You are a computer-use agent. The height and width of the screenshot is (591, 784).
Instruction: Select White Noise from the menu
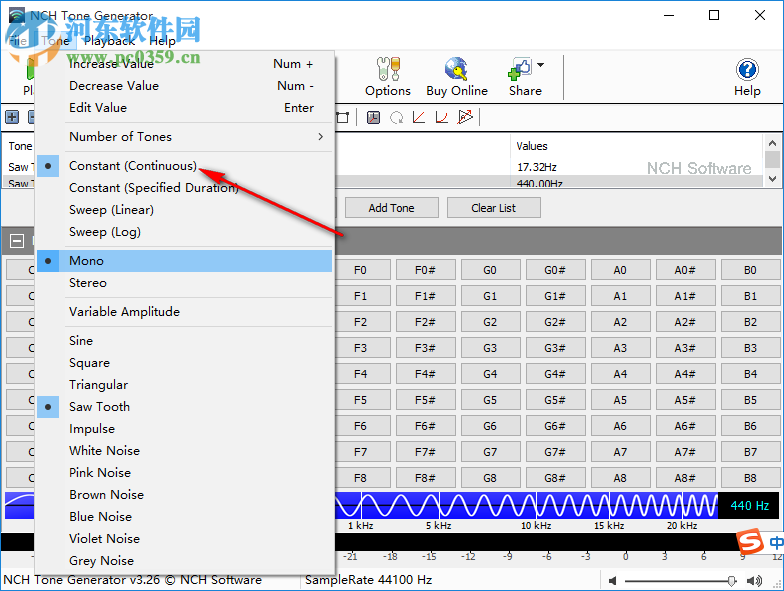[x=104, y=451]
